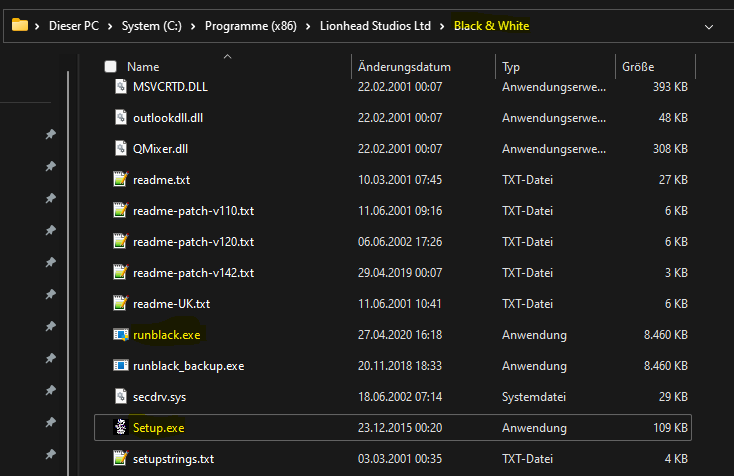Image resolution: width=734 pixels, height=476 pixels.
Task: Expand the chevron after Lionhead Studios Ltd
Action: coord(445,25)
